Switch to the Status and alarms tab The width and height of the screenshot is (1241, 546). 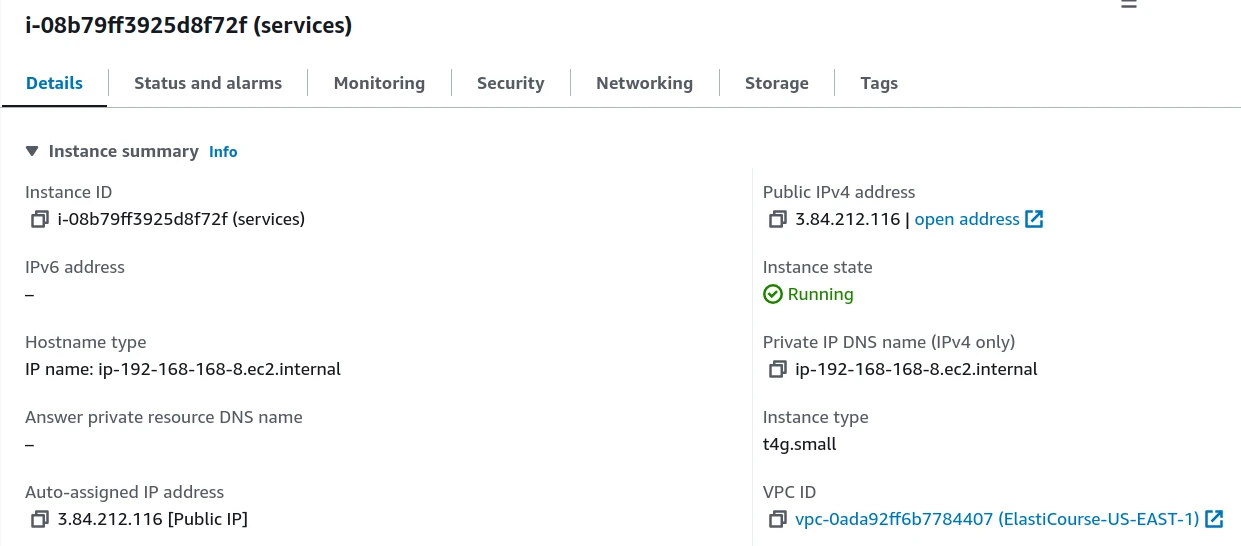coord(208,83)
